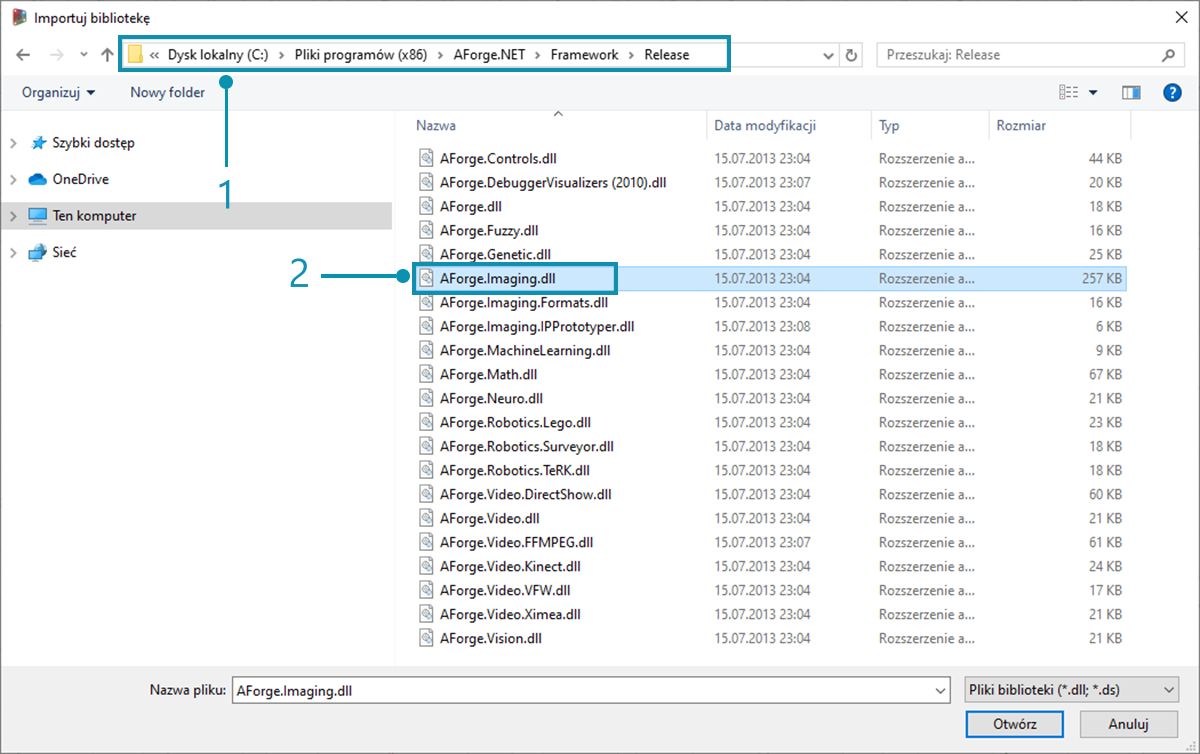Viewport: 1200px width, 754px height.
Task: Open the help question mark icon
Action: [x=1173, y=92]
